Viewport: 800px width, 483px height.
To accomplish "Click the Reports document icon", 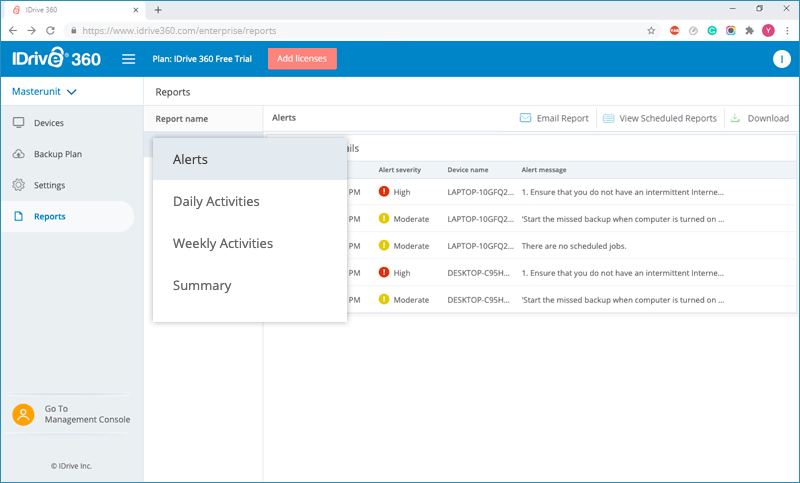I will click(x=19, y=216).
